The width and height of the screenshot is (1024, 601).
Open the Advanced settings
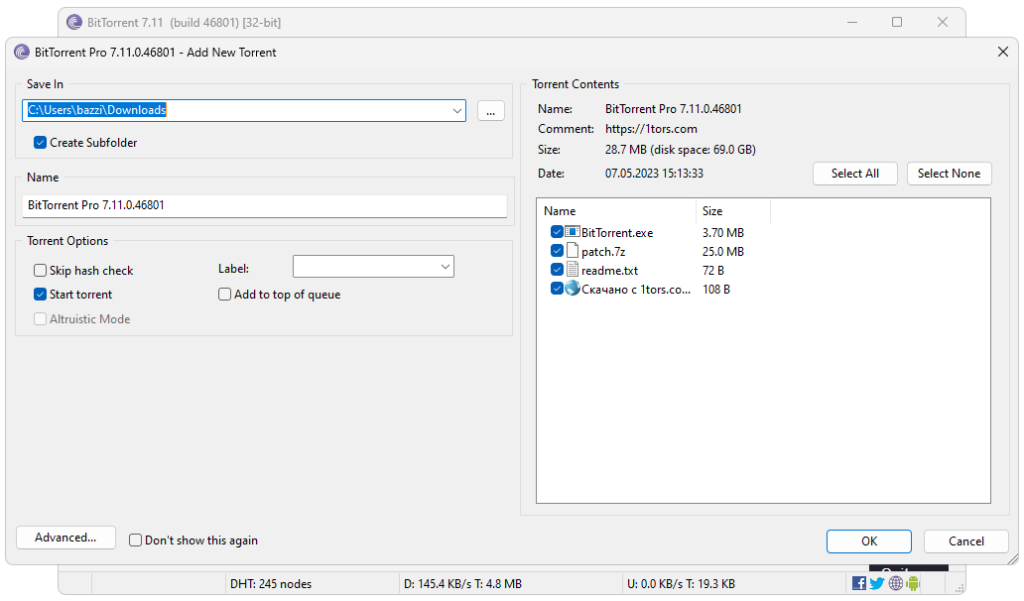[65, 537]
